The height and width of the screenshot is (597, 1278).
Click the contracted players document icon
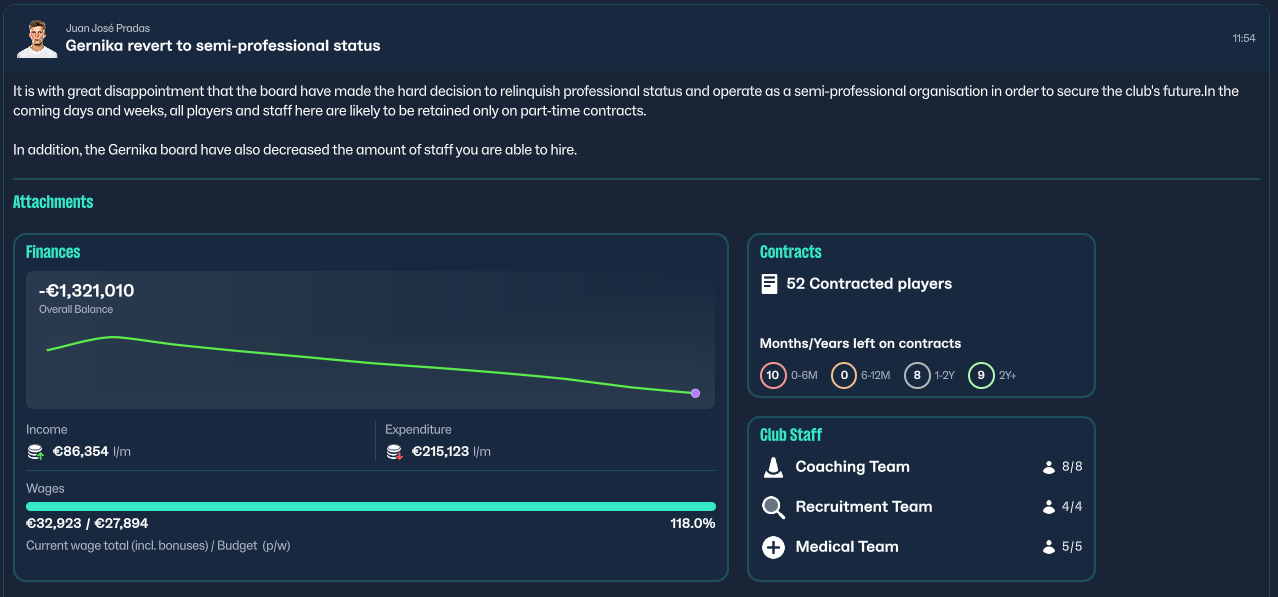pyautogui.click(x=769, y=284)
